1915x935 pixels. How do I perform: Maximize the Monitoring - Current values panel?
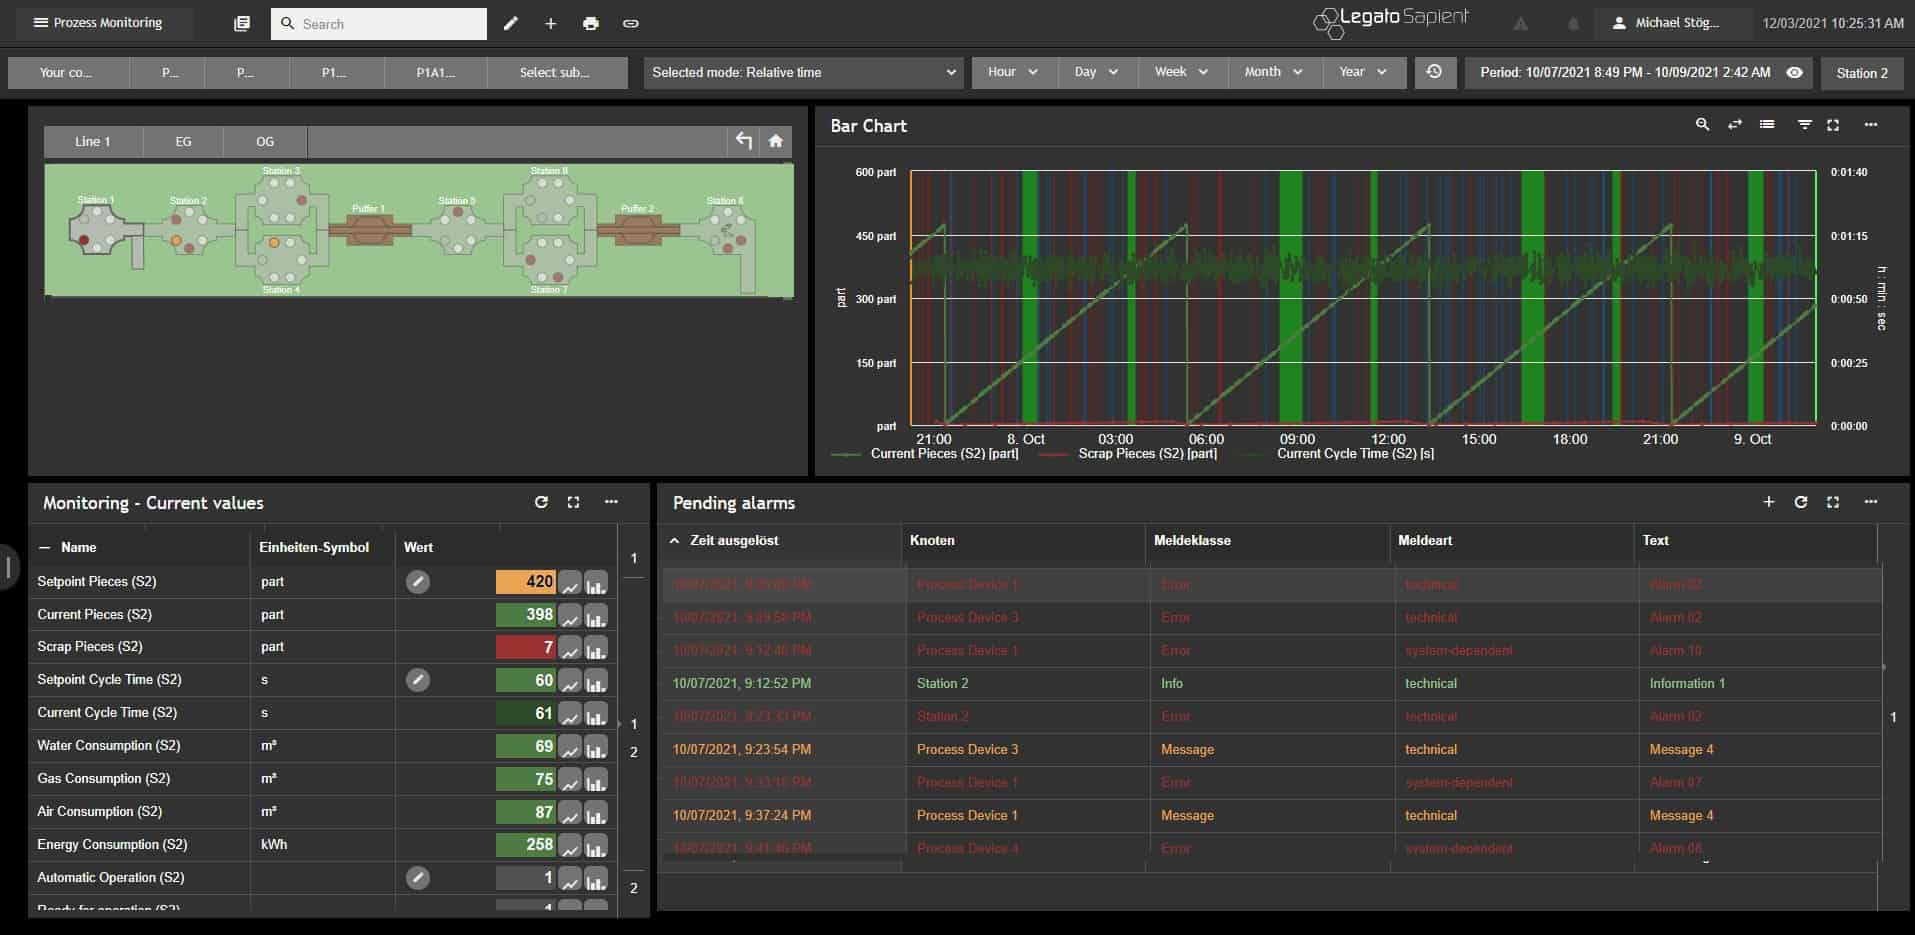[x=573, y=502]
